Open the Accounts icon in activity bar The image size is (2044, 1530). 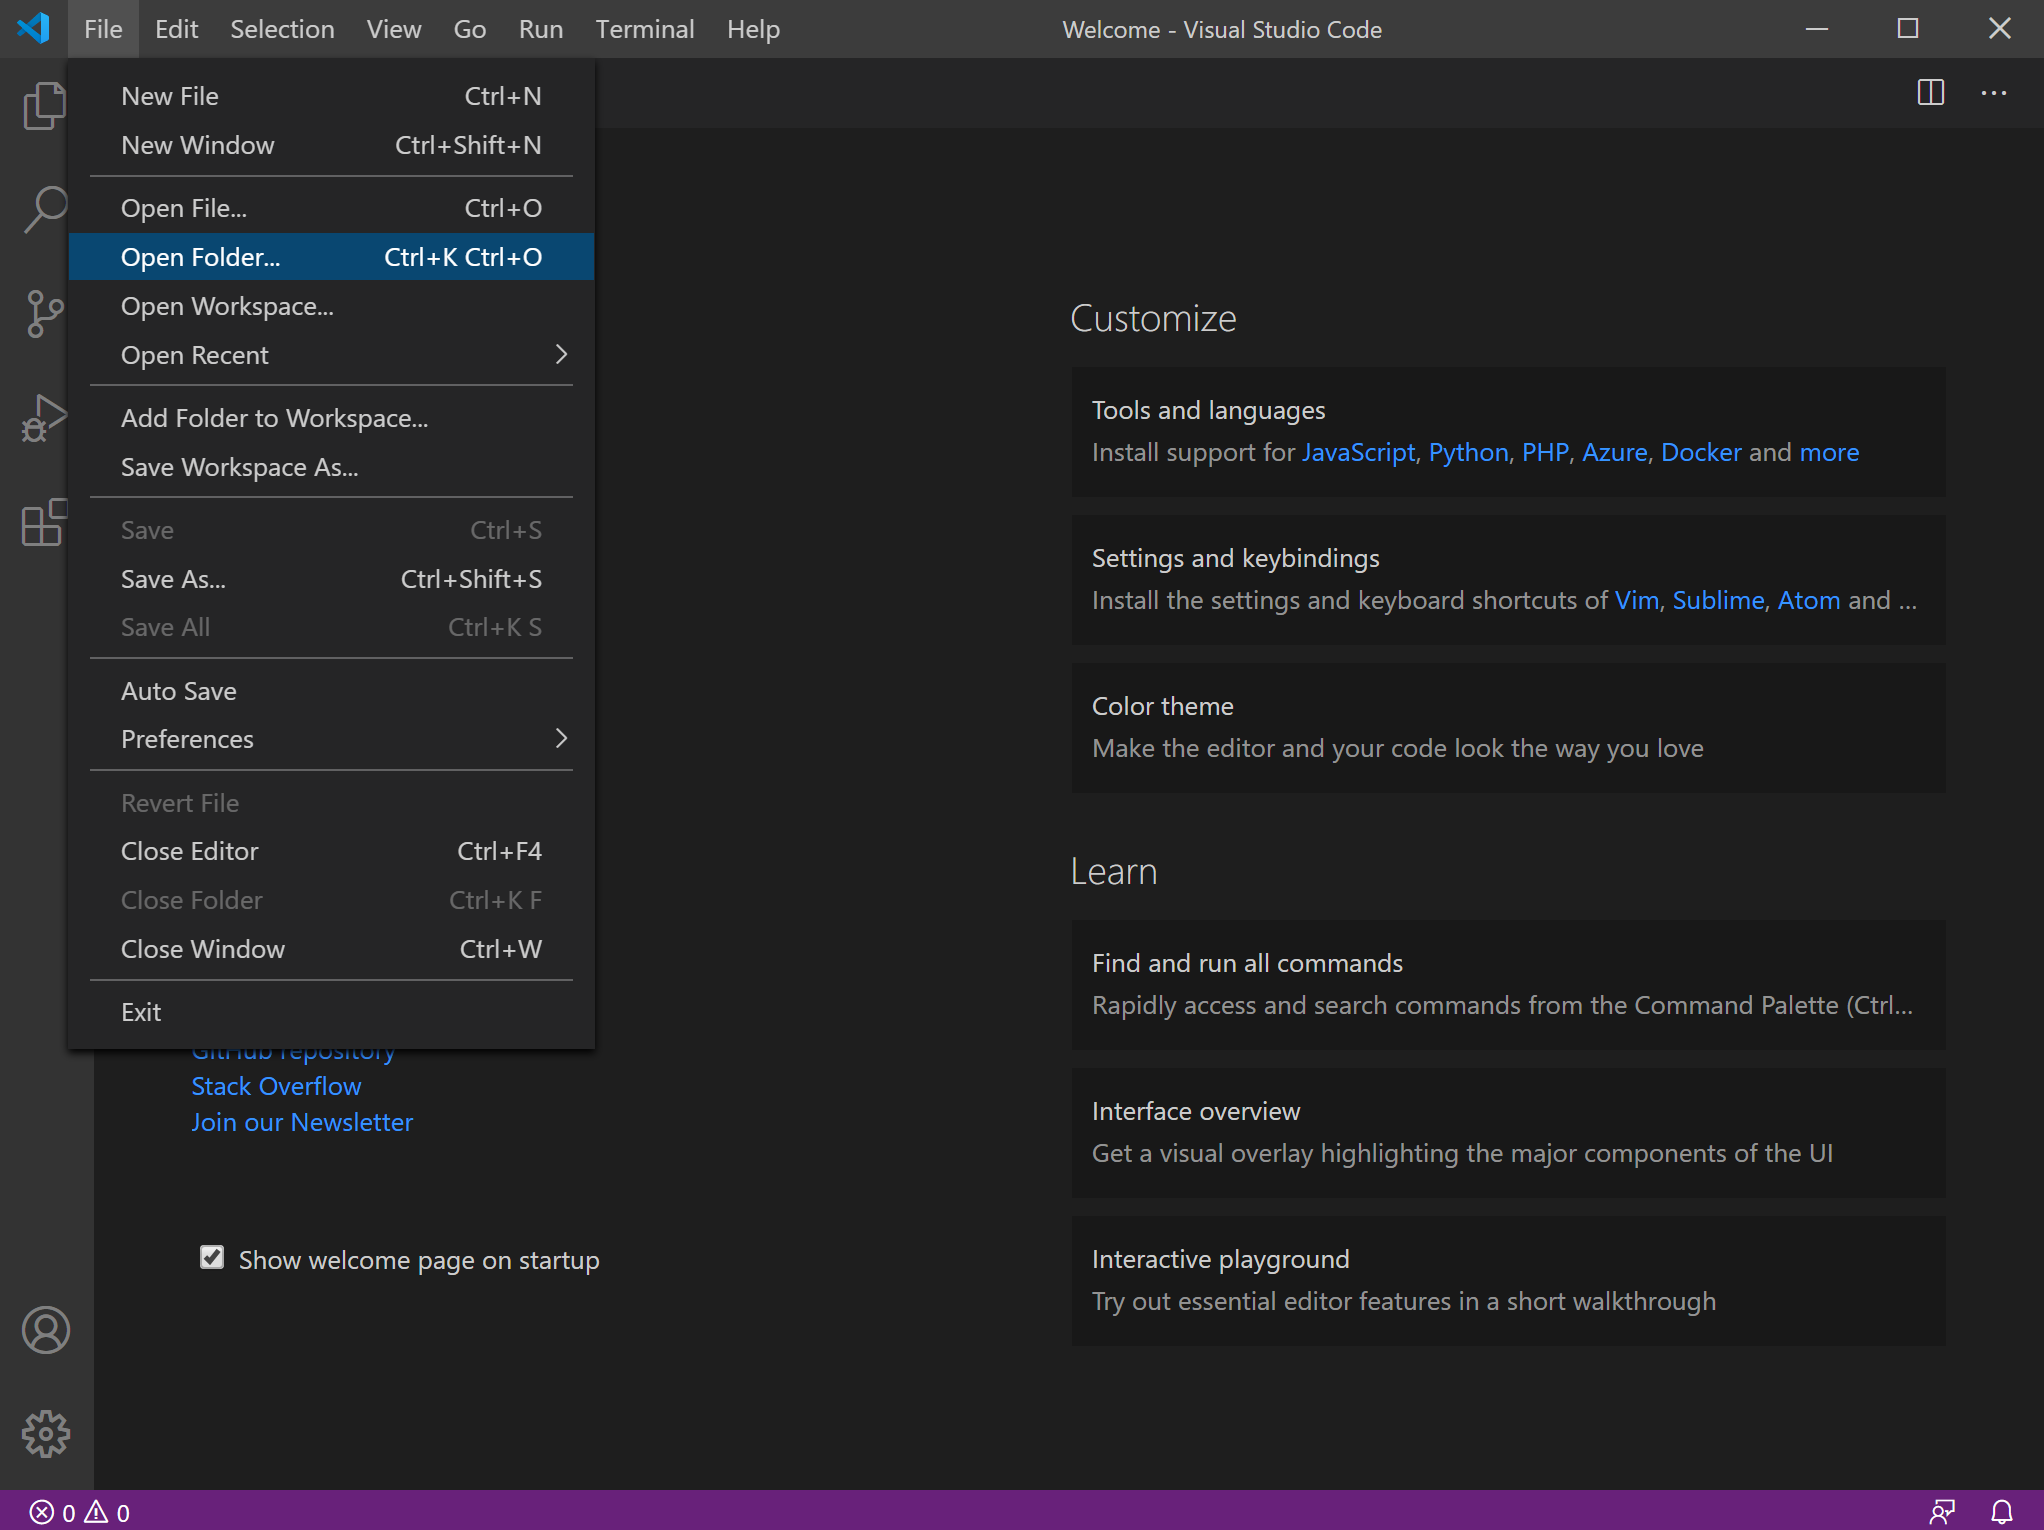coord(46,1330)
